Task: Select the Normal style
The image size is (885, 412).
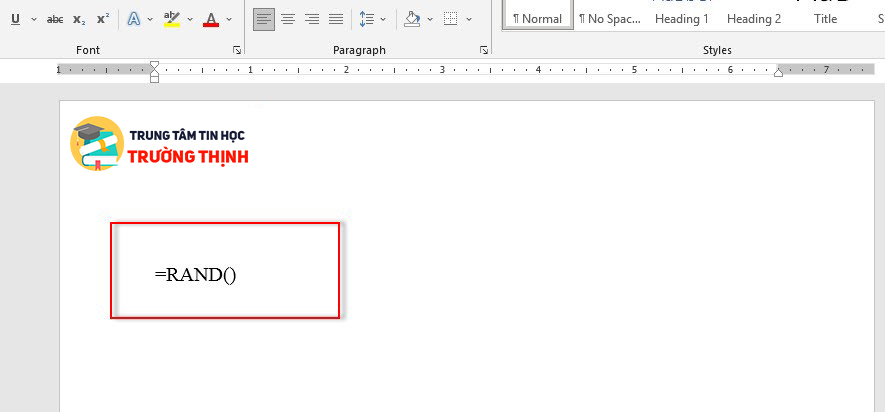Action: [537, 16]
